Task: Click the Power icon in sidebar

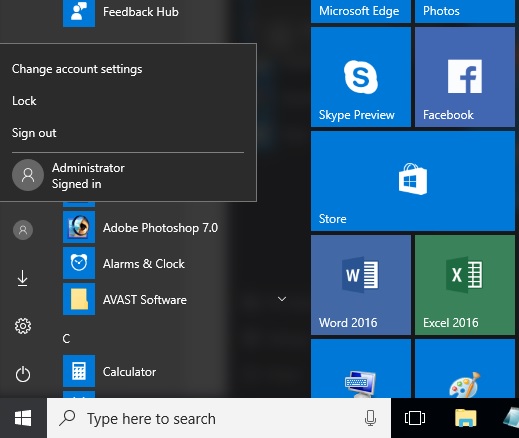Action: pyautogui.click(x=23, y=374)
